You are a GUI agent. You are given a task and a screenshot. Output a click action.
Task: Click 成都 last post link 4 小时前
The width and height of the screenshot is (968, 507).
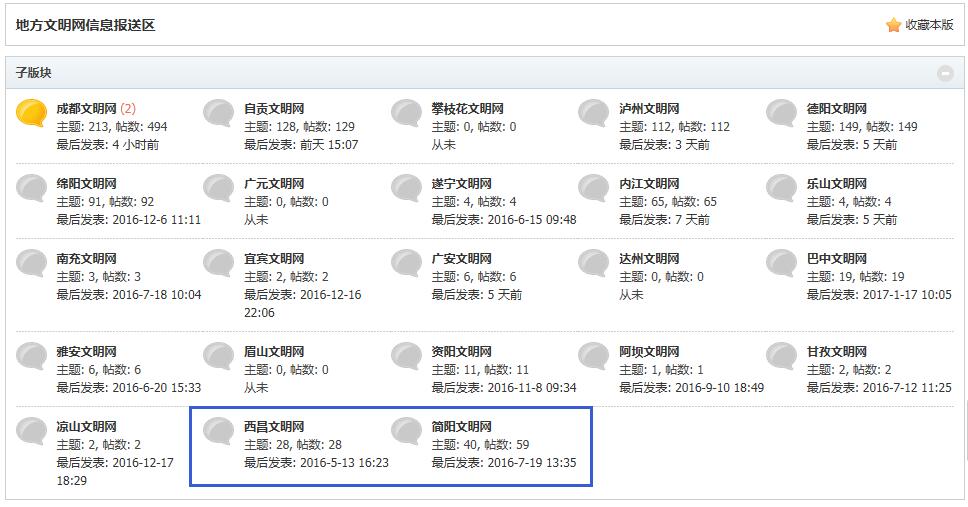click(136, 145)
